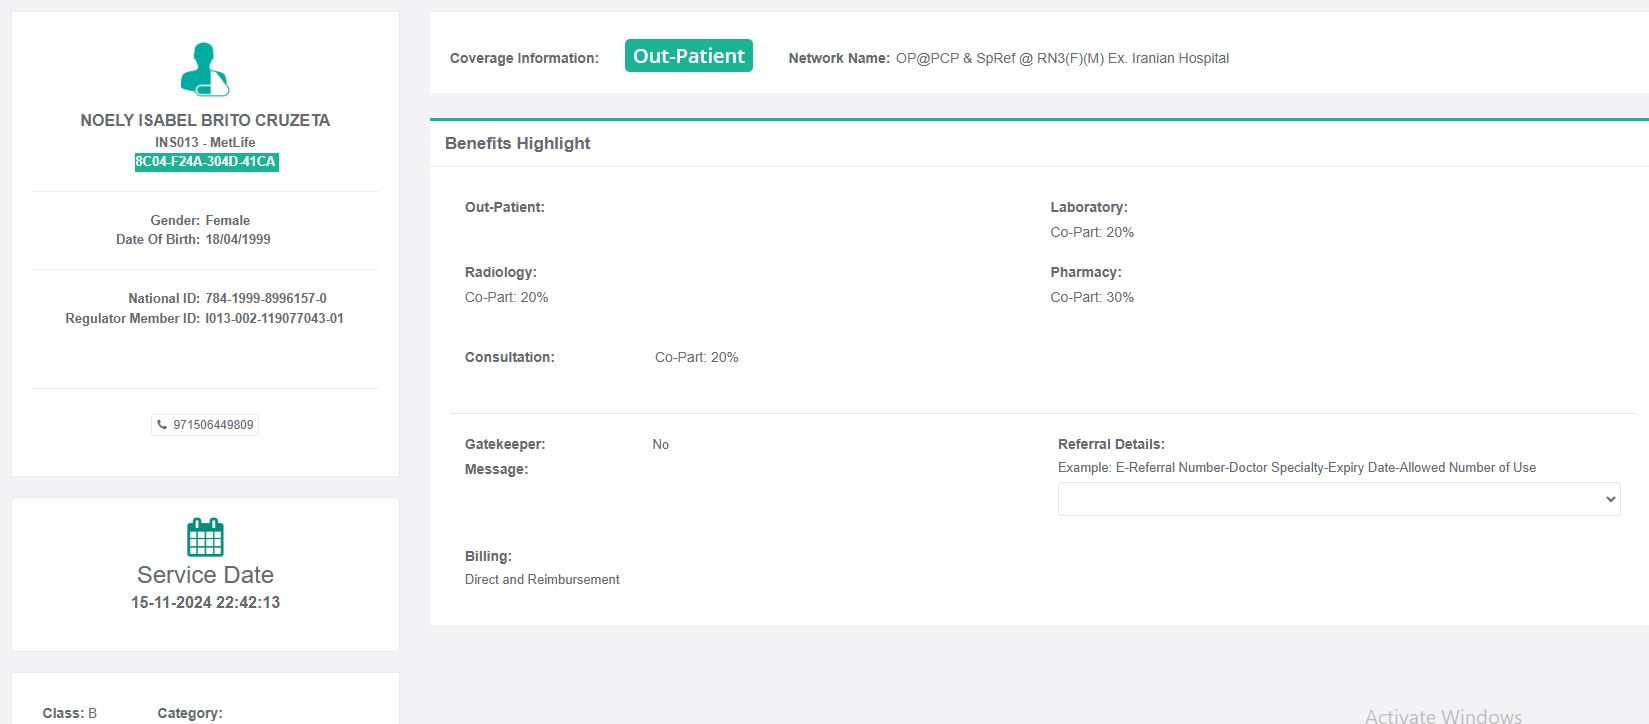Click the Laboratory Co-Part 20% value

click(x=1092, y=232)
